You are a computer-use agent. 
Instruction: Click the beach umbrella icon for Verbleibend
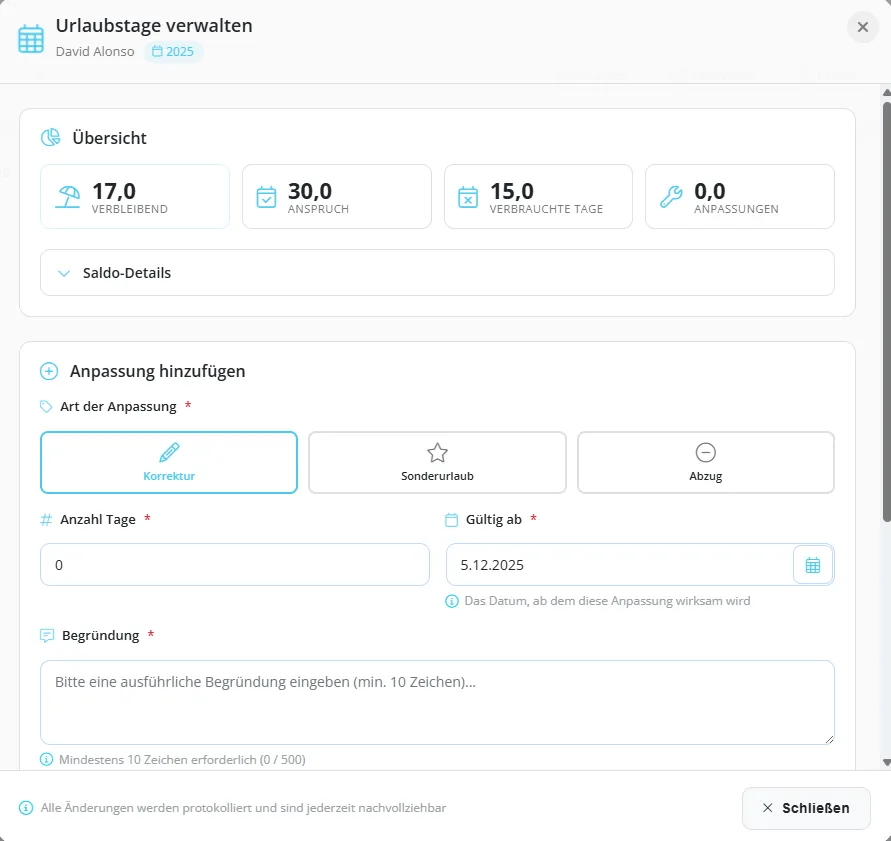pyautogui.click(x=68, y=196)
